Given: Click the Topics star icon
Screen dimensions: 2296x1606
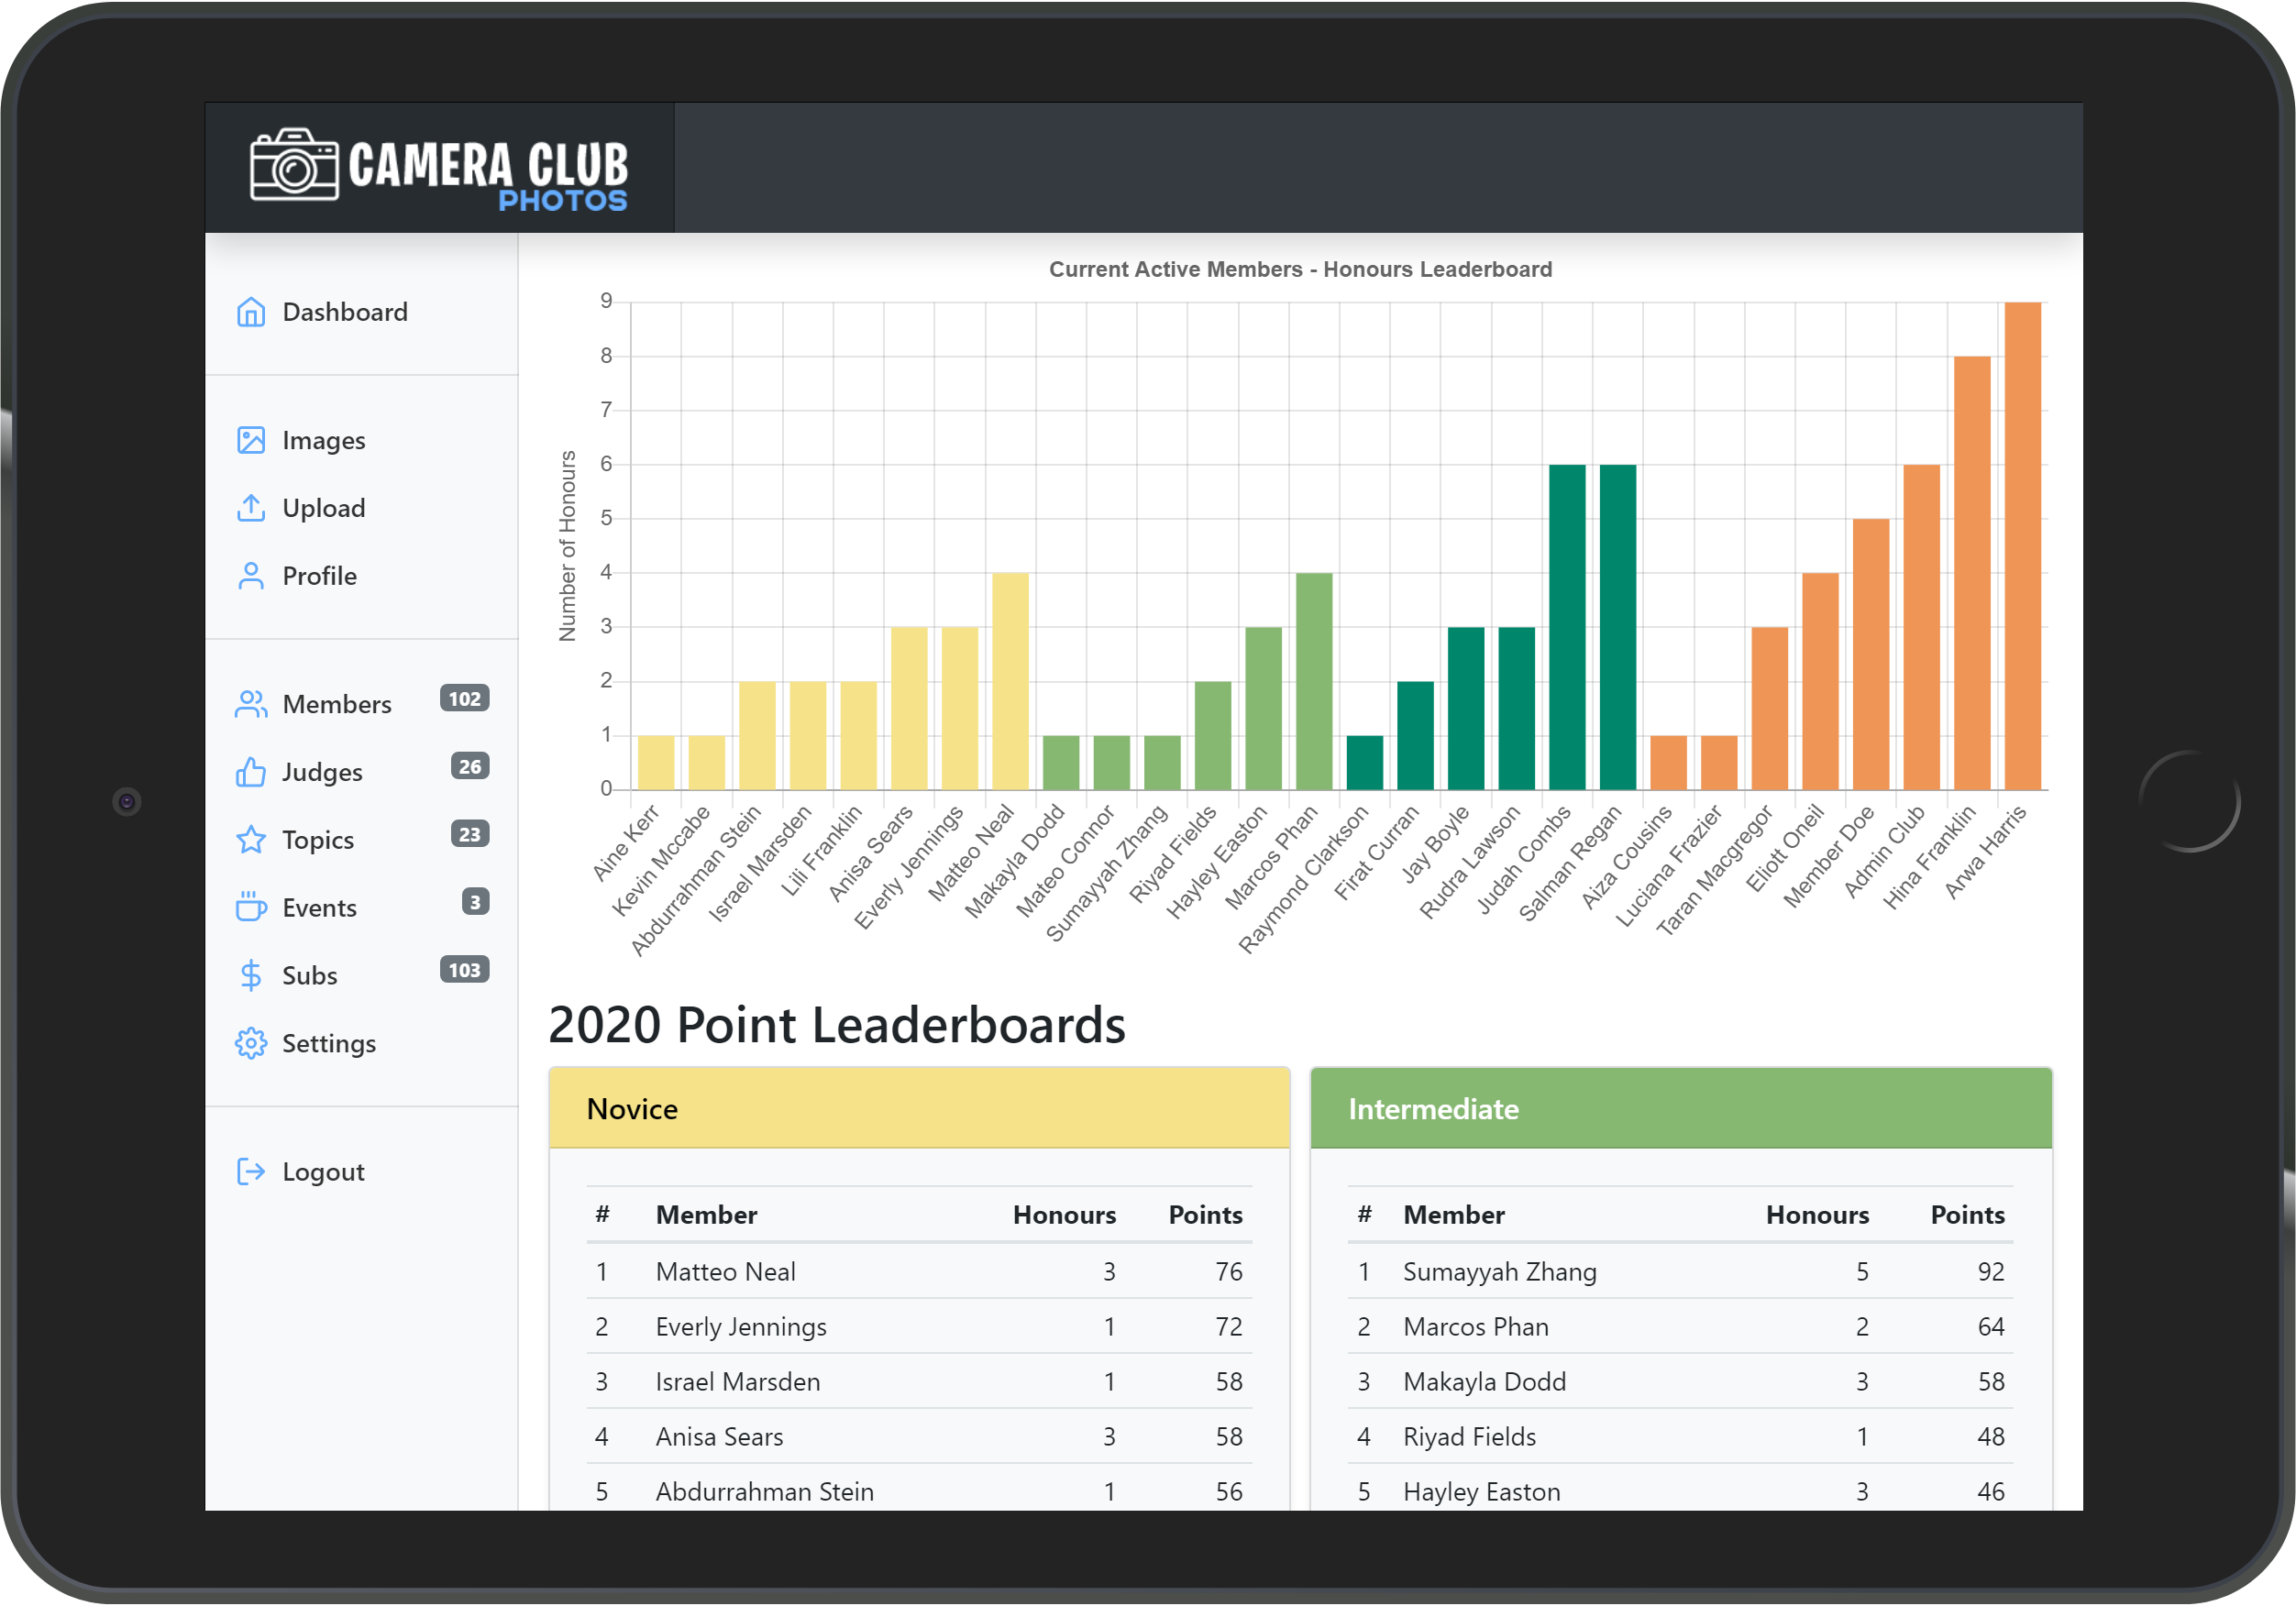Looking at the screenshot, I should click(250, 840).
